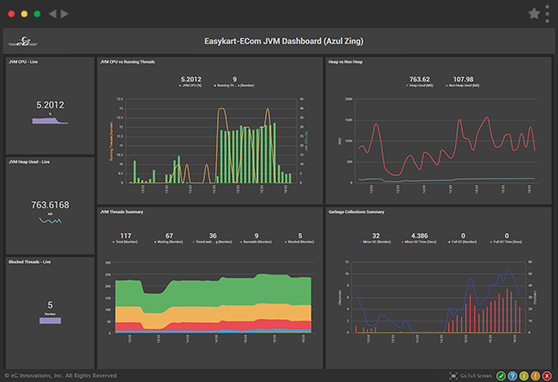Click the JVM CPU live value 5.2012

coord(50,105)
